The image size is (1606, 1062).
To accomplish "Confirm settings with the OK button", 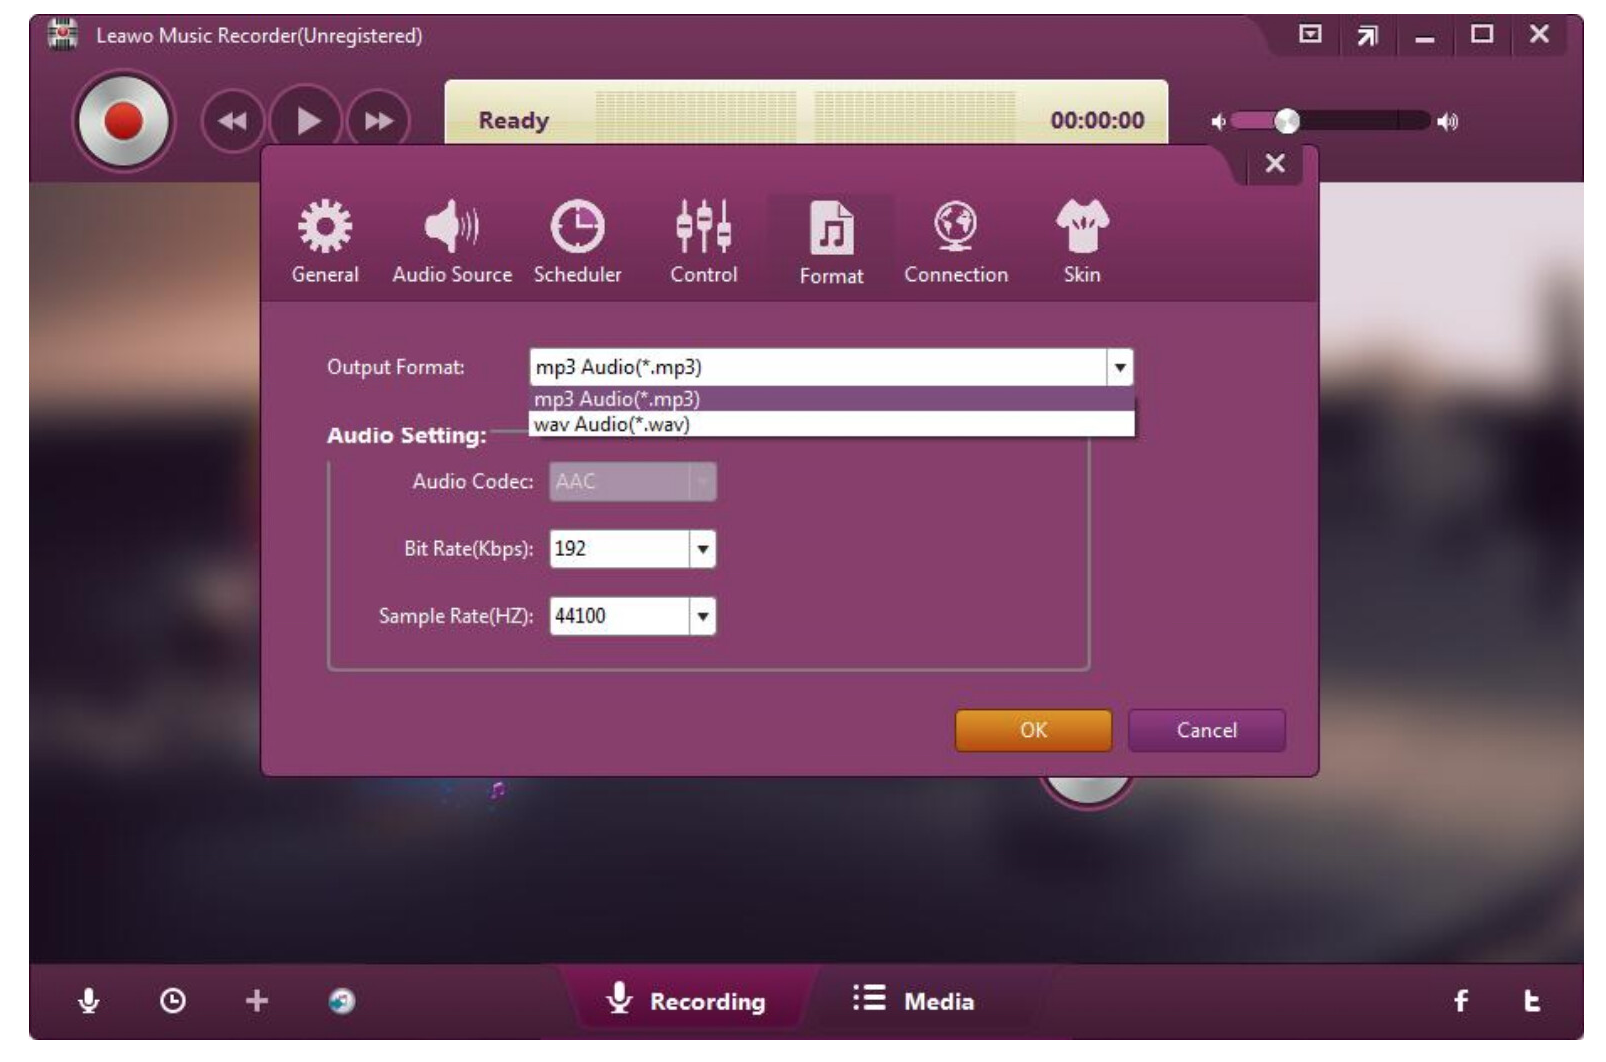I will pos(1034,730).
